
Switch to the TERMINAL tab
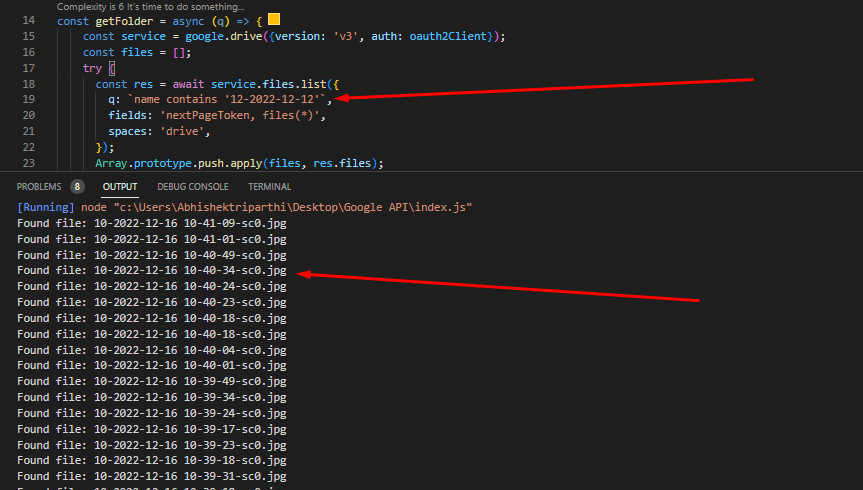pyautogui.click(x=270, y=187)
